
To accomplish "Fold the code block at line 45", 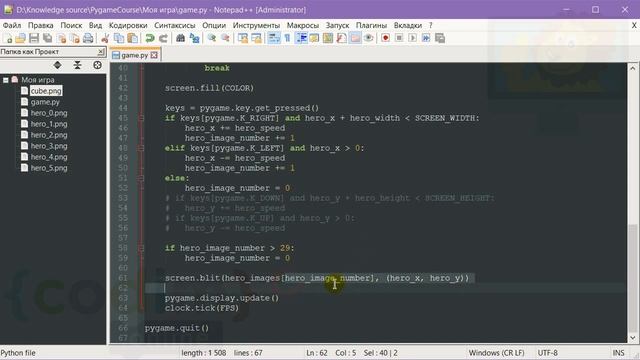I will pos(141,118).
